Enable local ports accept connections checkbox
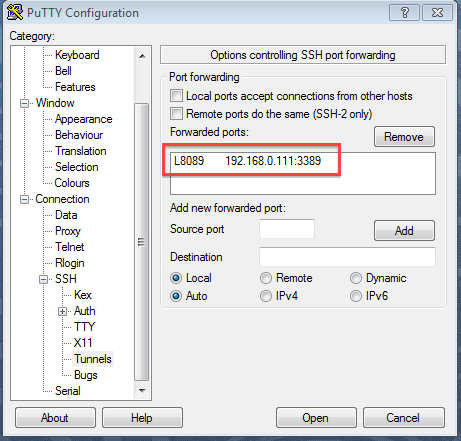 click(x=176, y=96)
